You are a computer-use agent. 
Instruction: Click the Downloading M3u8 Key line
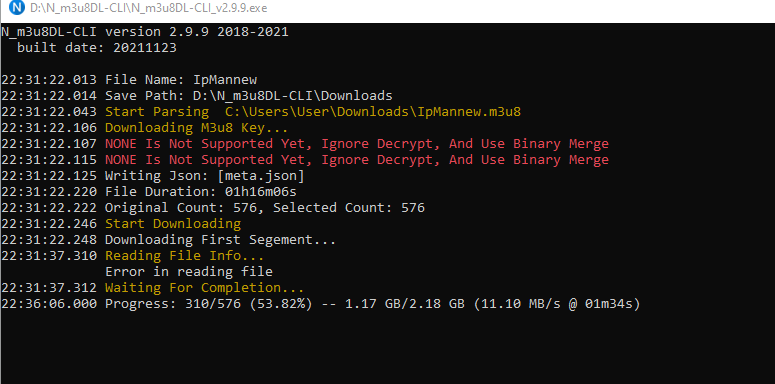tap(145, 128)
